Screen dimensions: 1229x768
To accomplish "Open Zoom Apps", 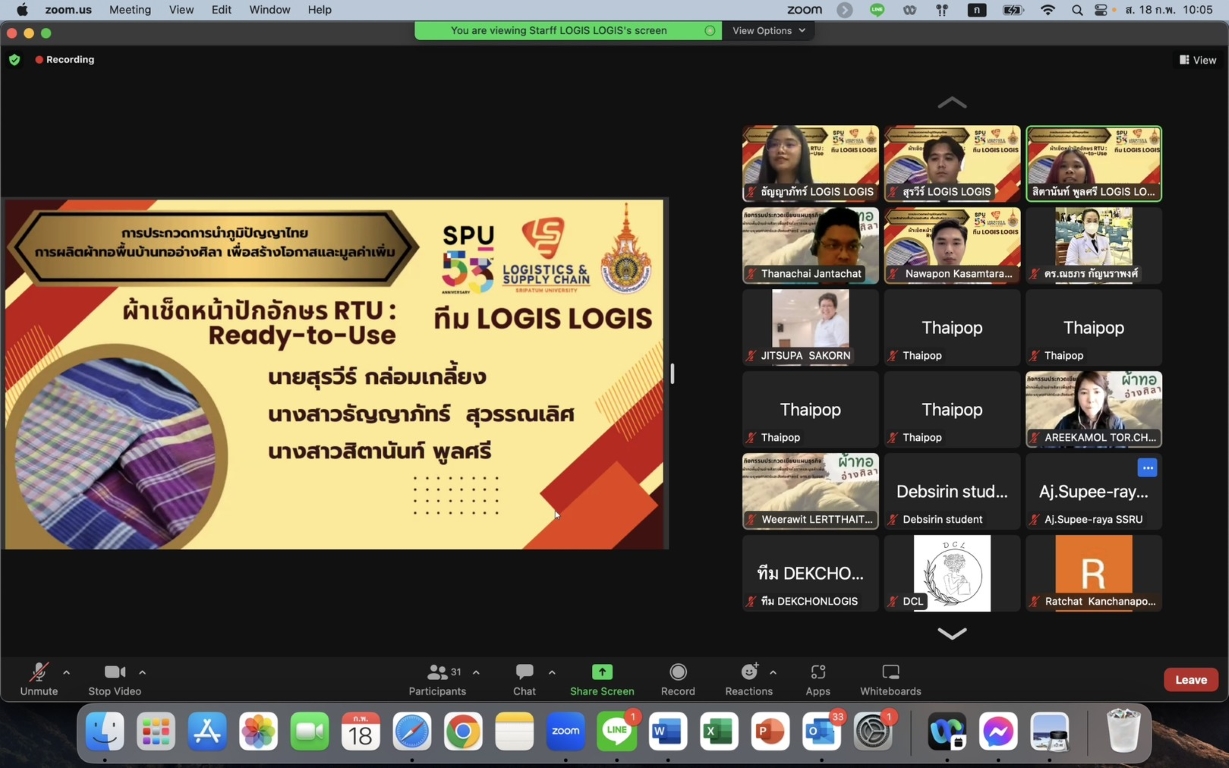I will [x=818, y=679].
